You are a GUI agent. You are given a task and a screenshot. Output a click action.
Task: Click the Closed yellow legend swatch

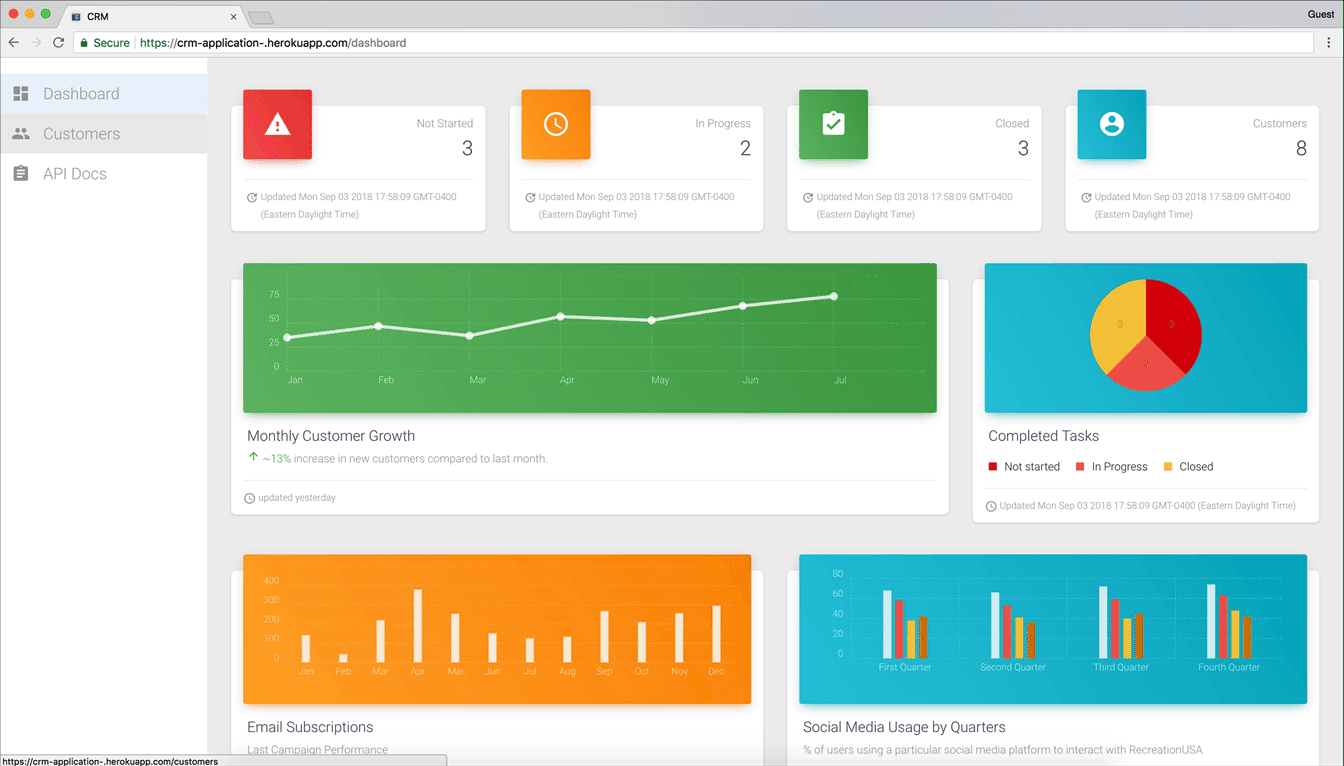[x=1168, y=467]
